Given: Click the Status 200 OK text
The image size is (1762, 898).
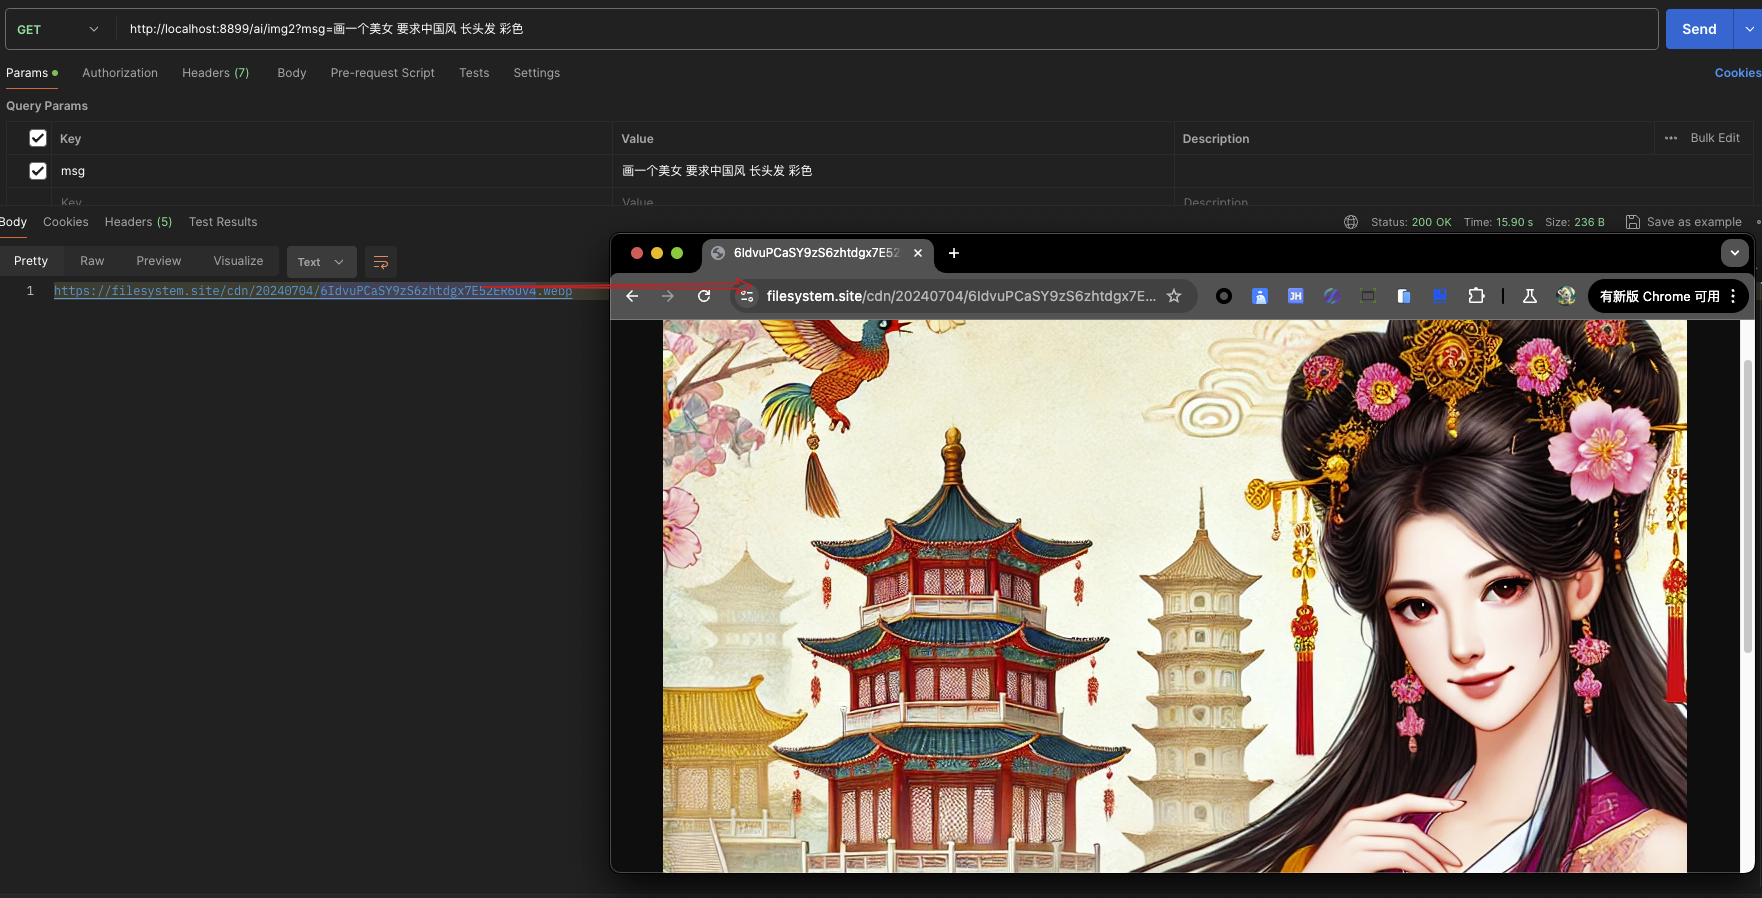Looking at the screenshot, I should (x=1411, y=222).
